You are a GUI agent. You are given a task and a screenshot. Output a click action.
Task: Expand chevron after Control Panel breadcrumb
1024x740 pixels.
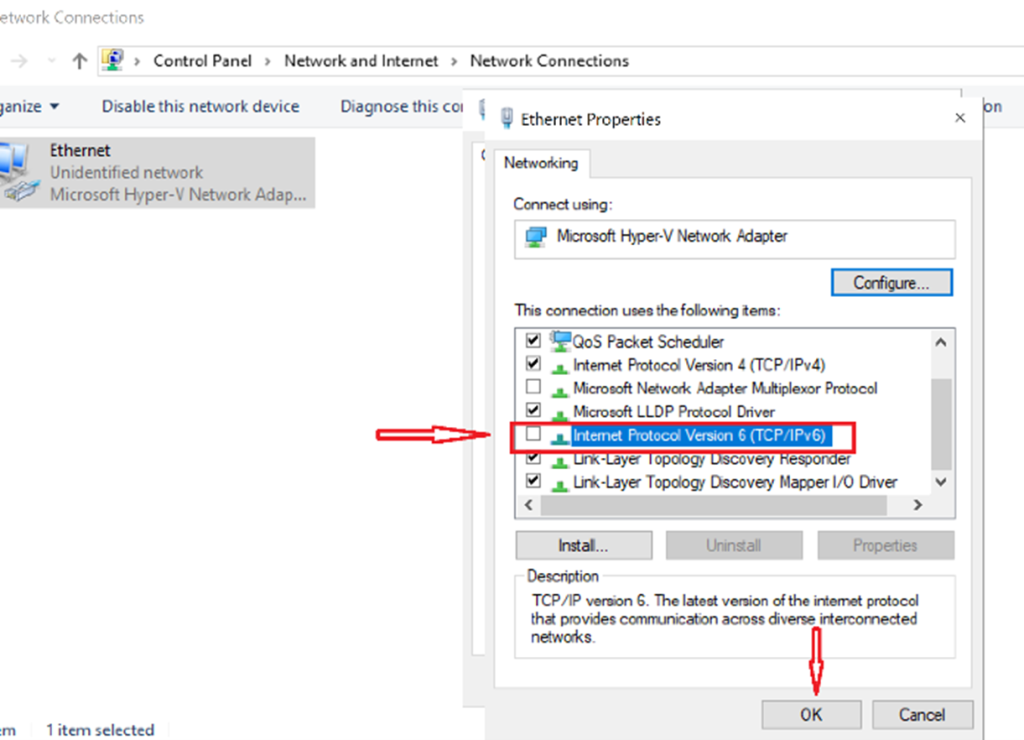[x=268, y=61]
